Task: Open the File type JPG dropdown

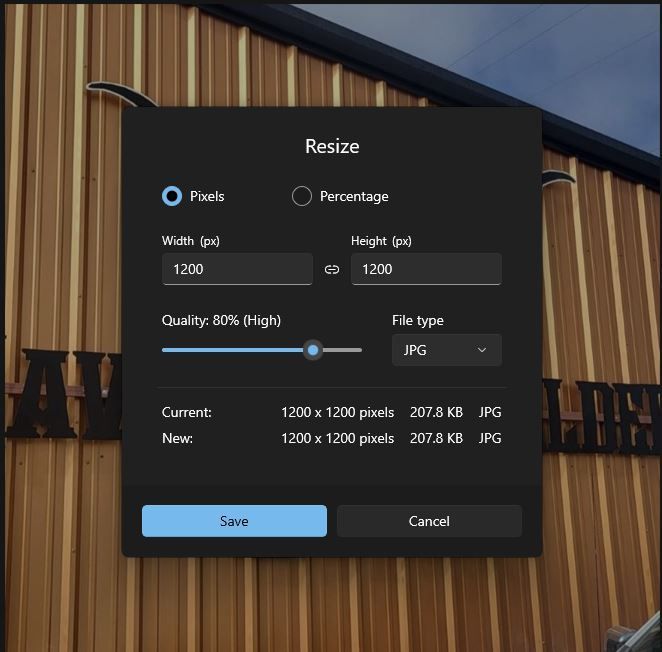Action: tap(446, 350)
